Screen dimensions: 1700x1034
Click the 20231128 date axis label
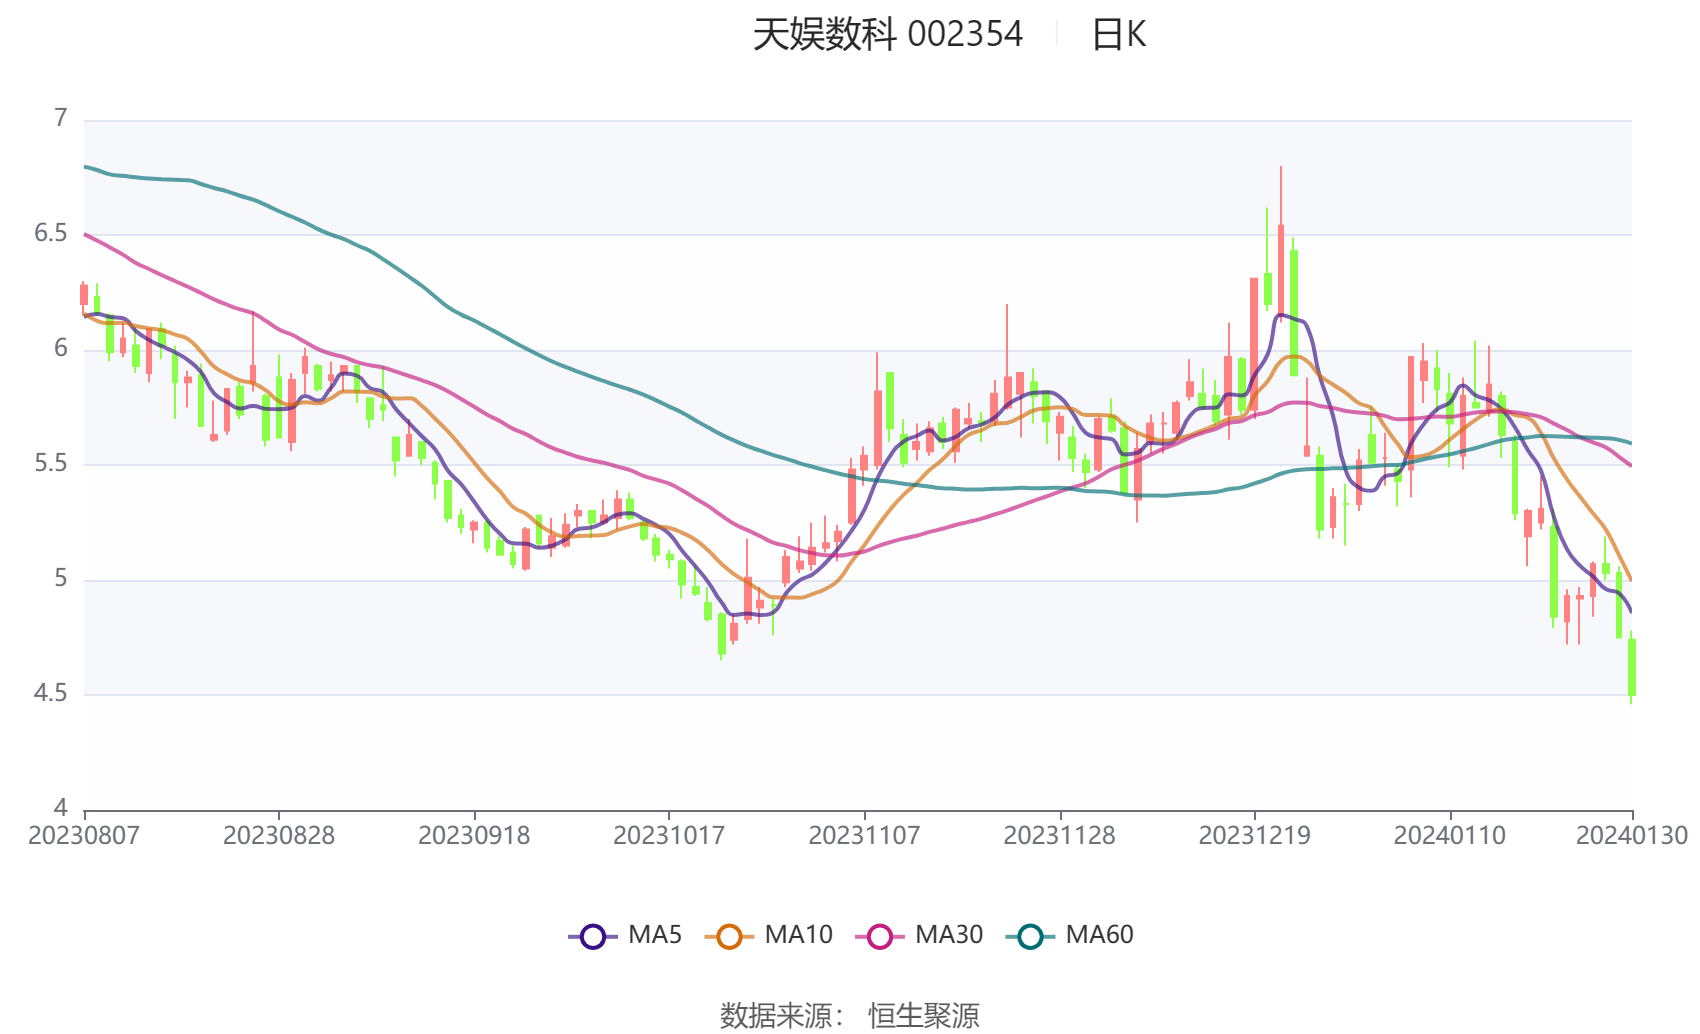(1059, 835)
